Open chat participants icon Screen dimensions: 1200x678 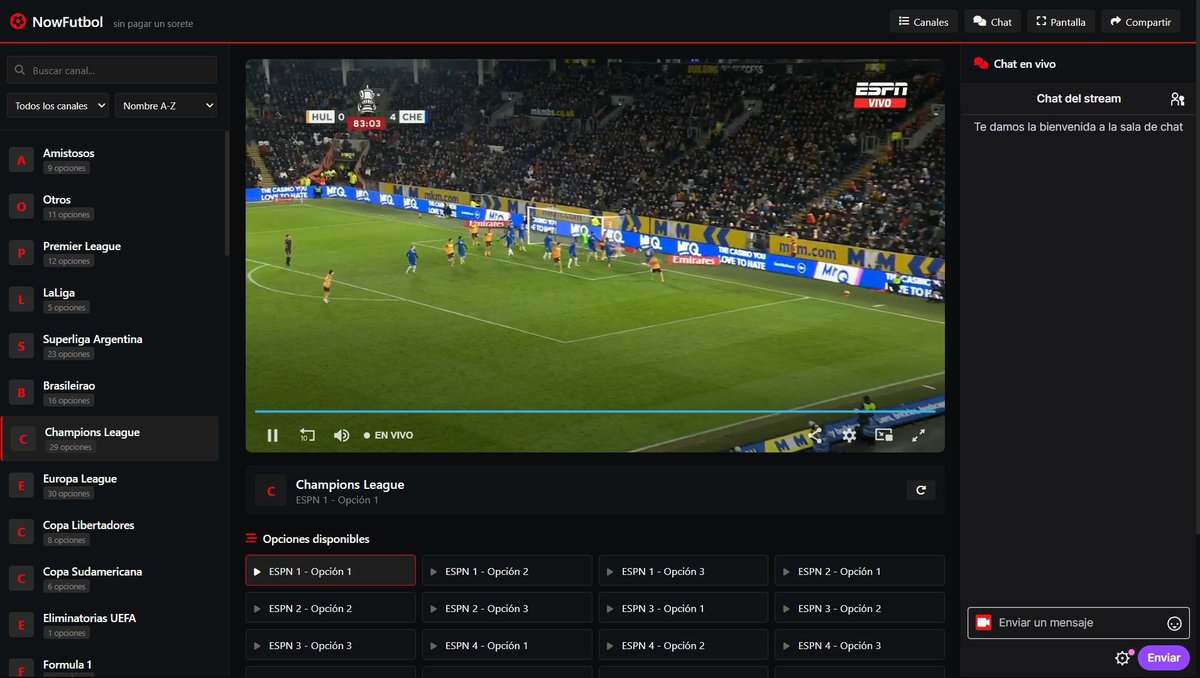1177,99
